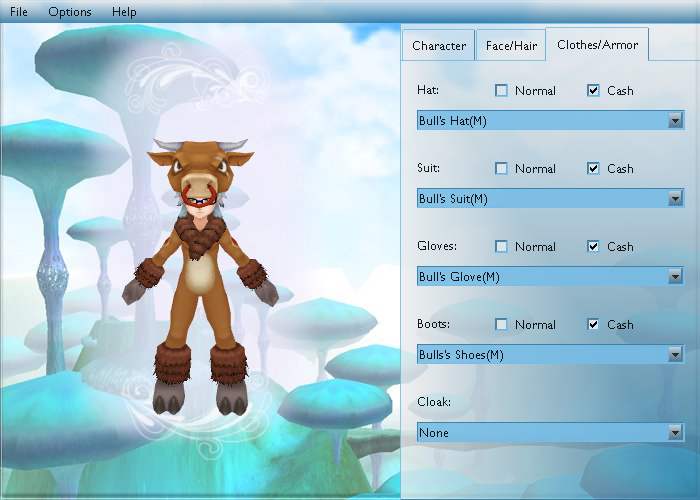This screenshot has height=500, width=700.
Task: Switch to the Character tab
Action: [438, 45]
